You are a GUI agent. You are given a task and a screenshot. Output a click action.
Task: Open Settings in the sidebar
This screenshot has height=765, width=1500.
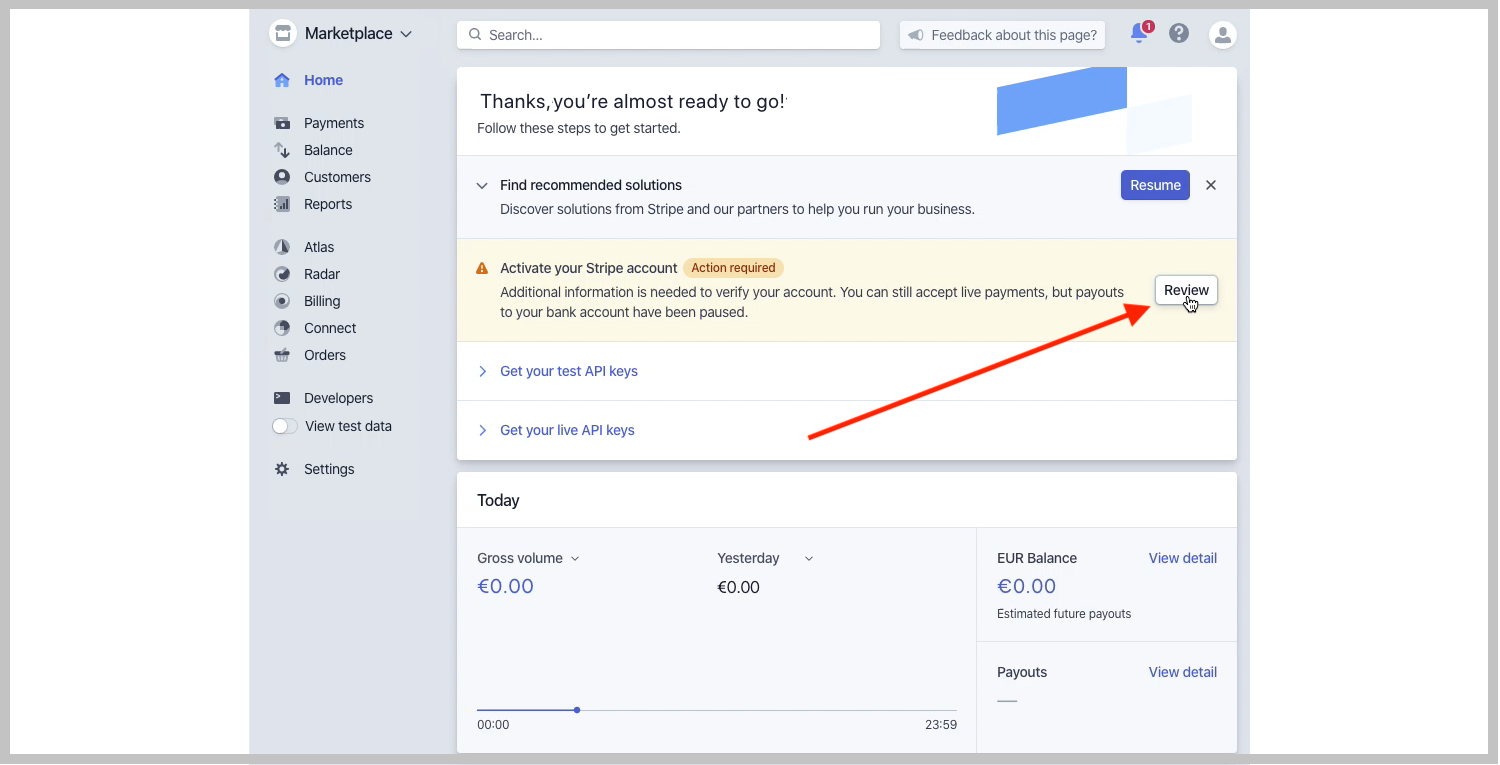click(x=329, y=469)
